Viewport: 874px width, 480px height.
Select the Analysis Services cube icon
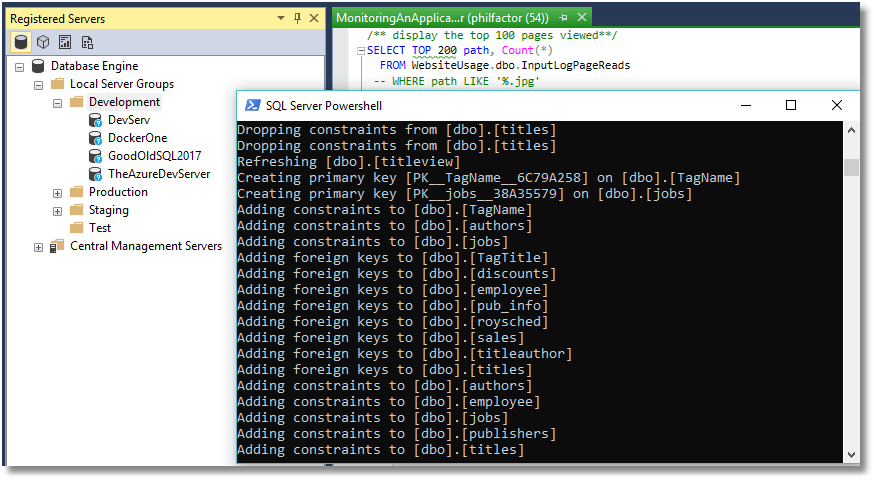point(43,42)
